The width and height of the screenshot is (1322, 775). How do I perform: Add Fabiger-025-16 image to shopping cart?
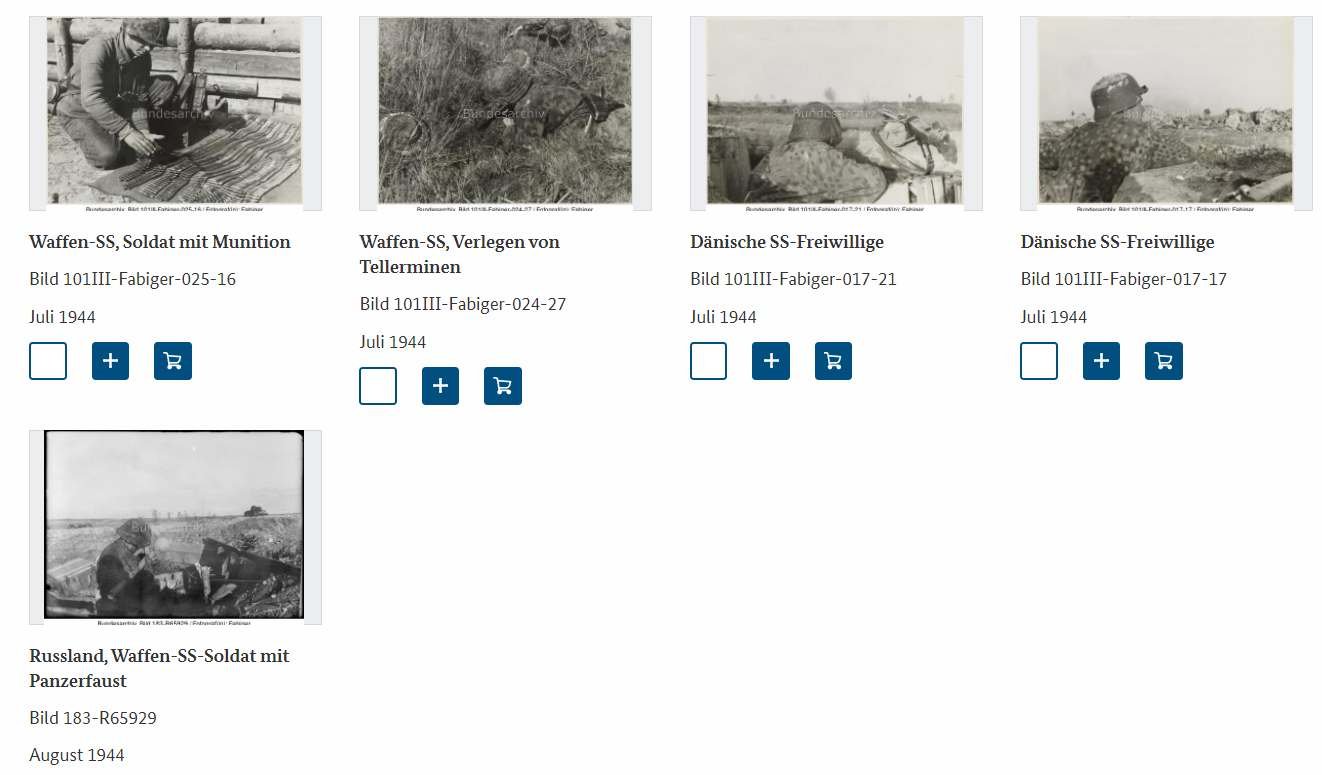173,361
